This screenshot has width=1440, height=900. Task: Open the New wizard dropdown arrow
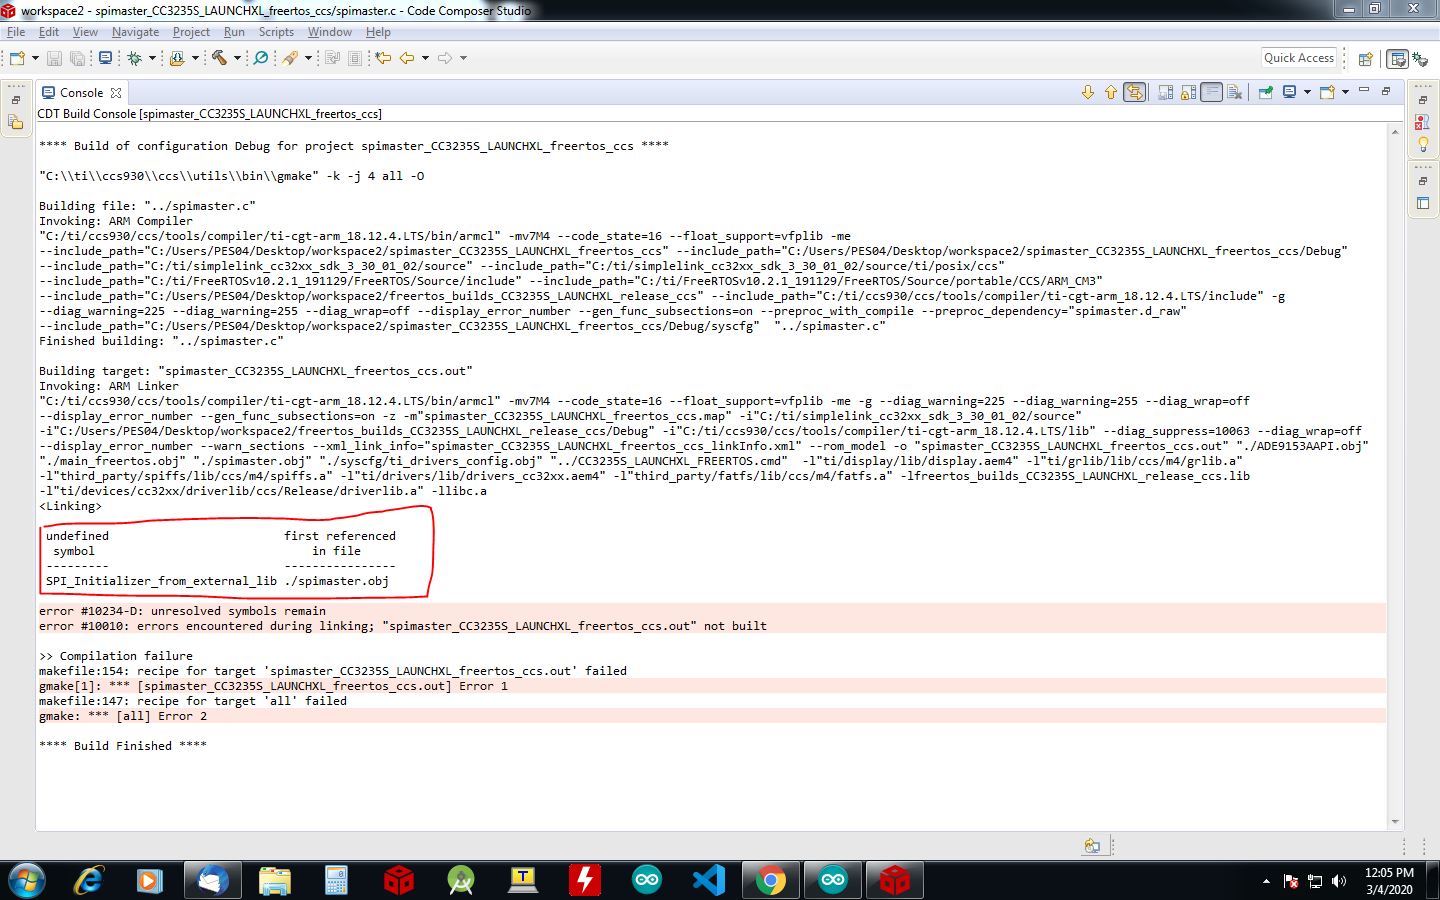point(35,58)
